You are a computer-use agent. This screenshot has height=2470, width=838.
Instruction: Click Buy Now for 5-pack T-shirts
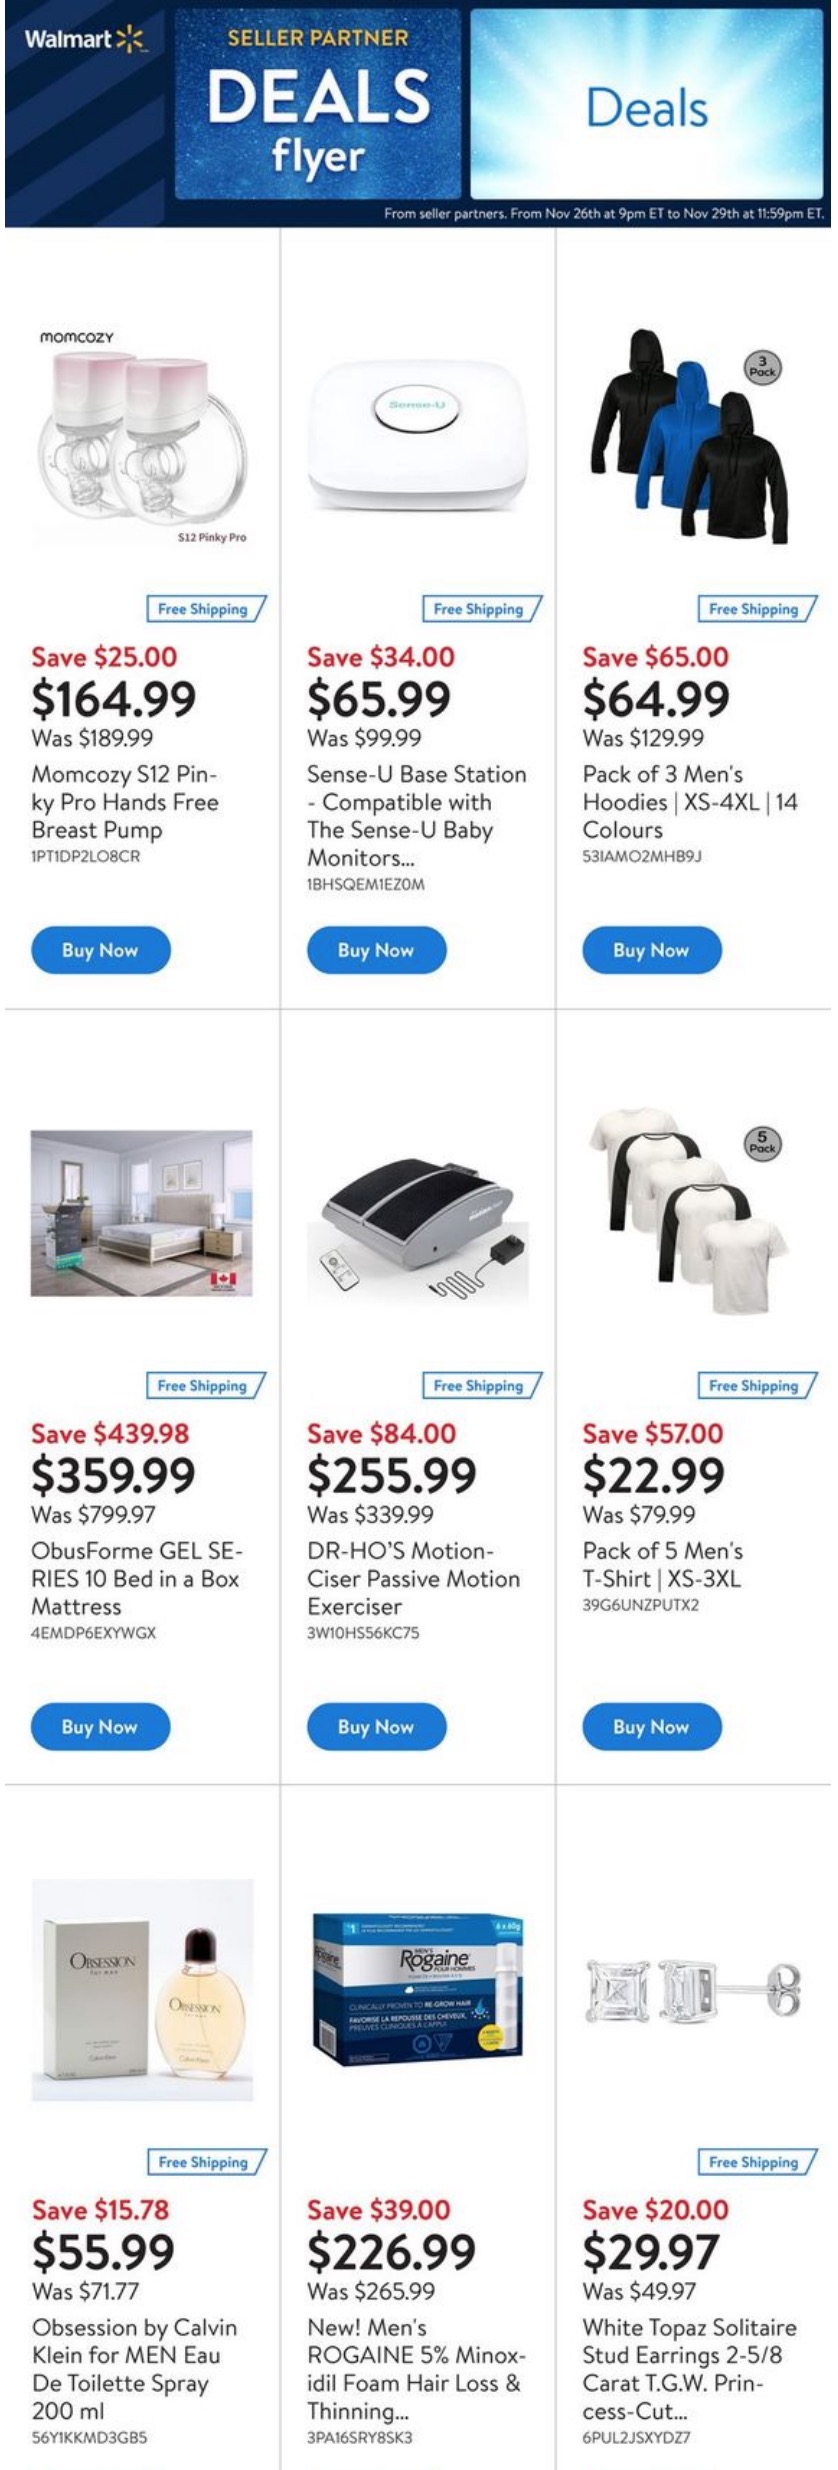[651, 1727]
